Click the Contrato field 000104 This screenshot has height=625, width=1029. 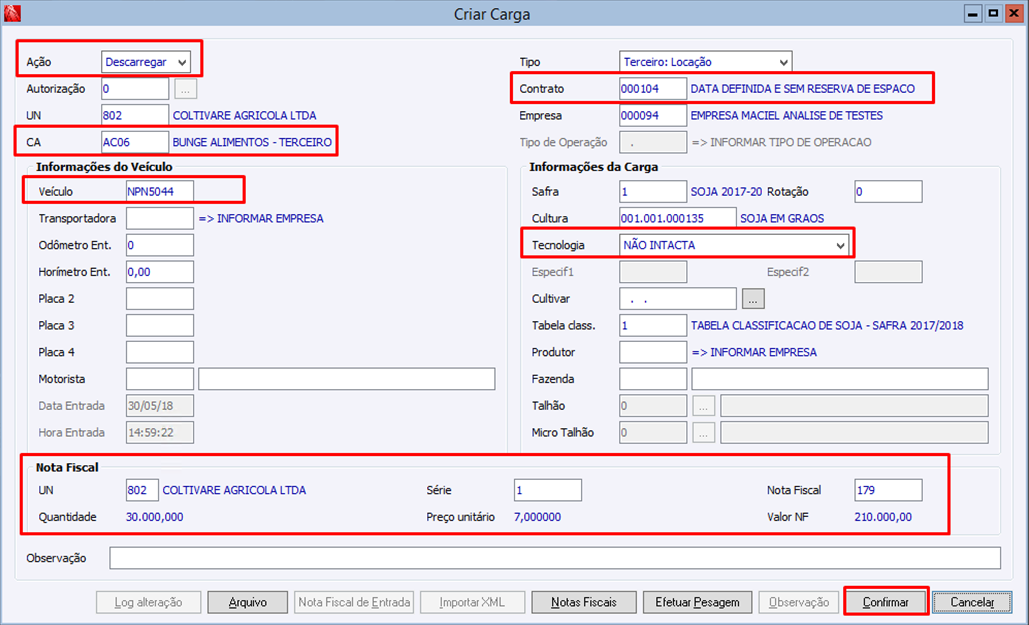pyautogui.click(x=653, y=89)
